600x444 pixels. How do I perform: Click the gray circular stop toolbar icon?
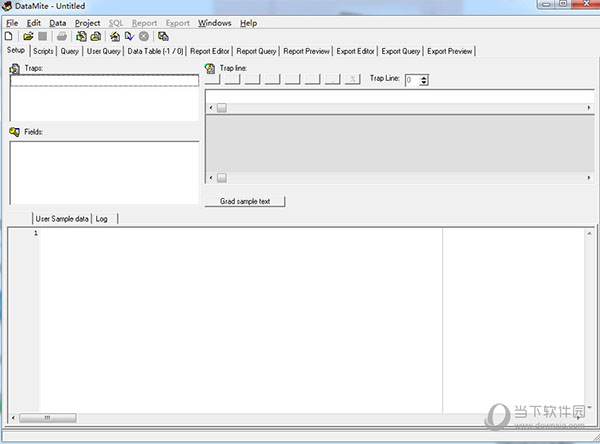[x=144, y=36]
